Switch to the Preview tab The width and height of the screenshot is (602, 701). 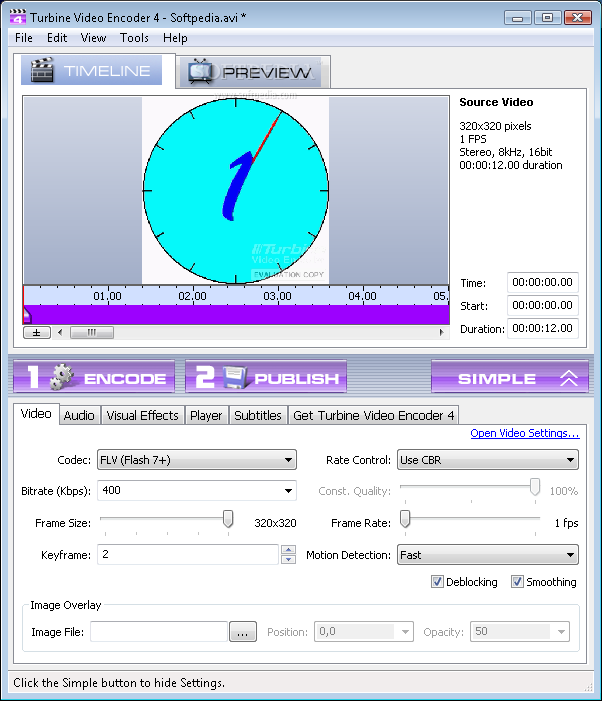(x=253, y=72)
